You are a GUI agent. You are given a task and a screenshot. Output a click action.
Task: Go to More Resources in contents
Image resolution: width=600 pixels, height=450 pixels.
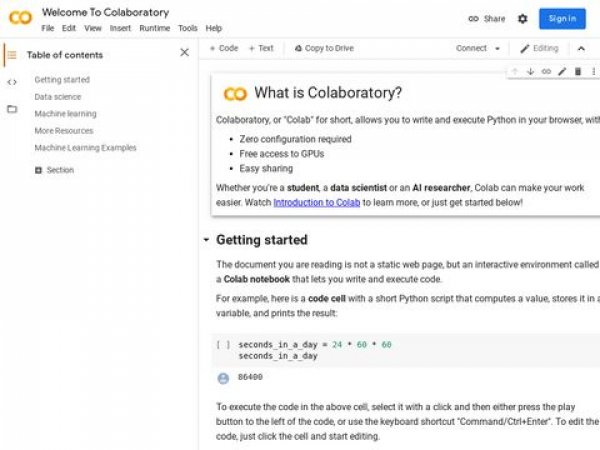point(64,131)
